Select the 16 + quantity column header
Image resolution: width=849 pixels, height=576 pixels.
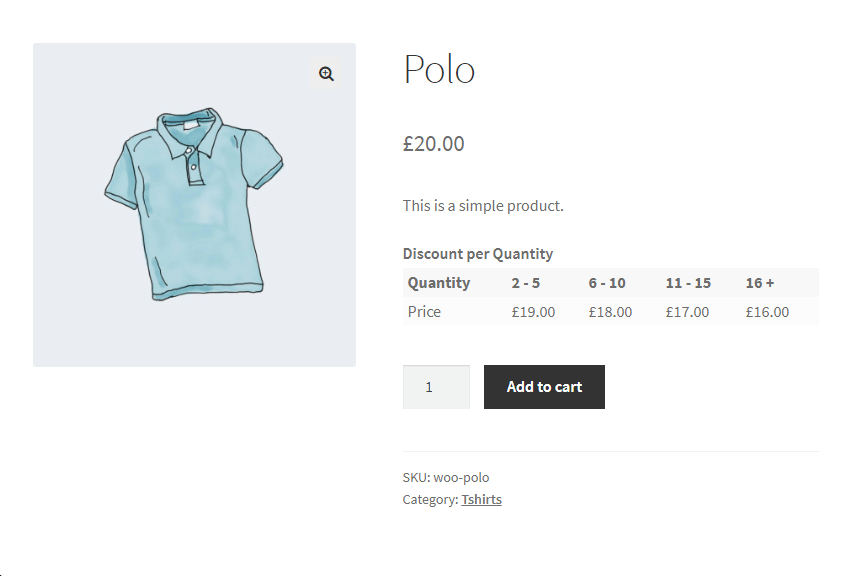tap(760, 283)
